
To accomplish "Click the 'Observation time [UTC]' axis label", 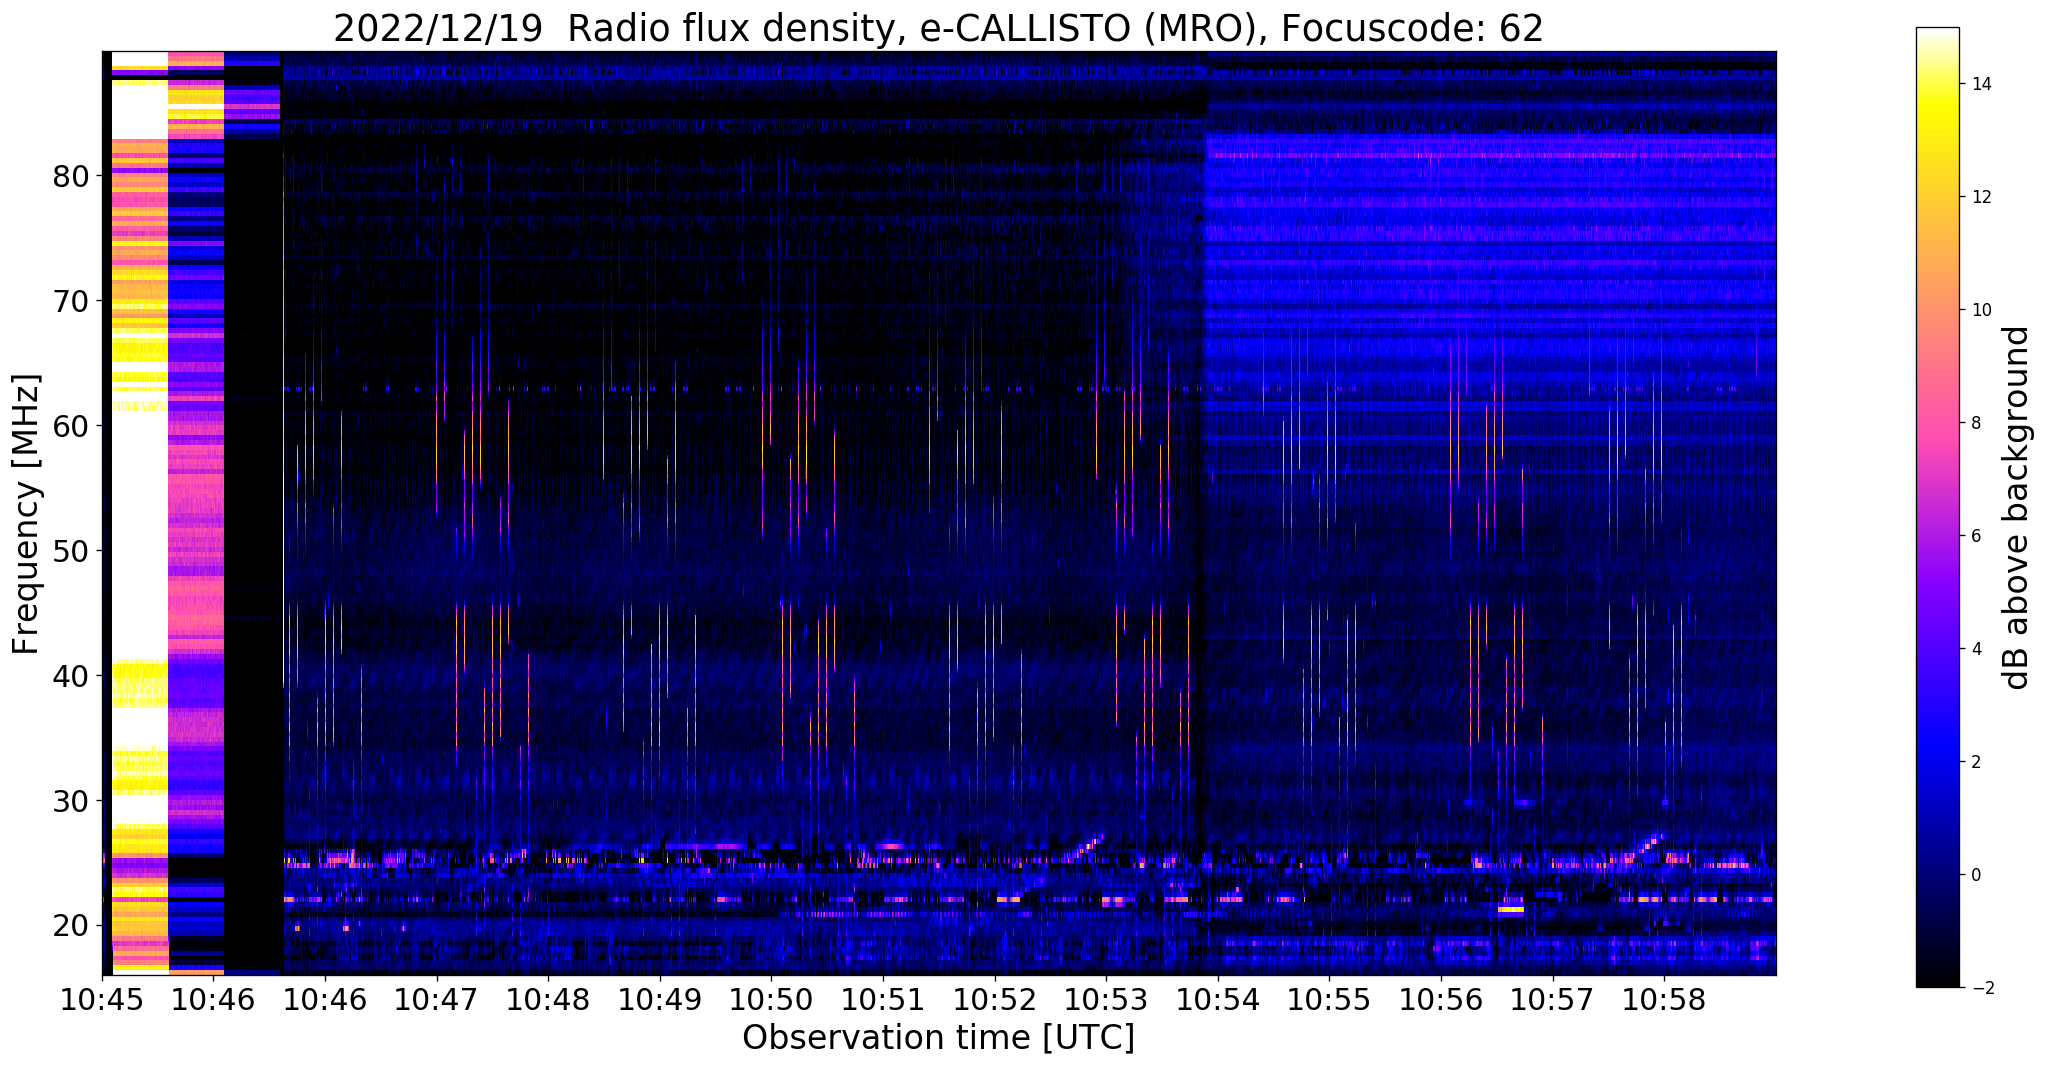I will [x=938, y=1038].
